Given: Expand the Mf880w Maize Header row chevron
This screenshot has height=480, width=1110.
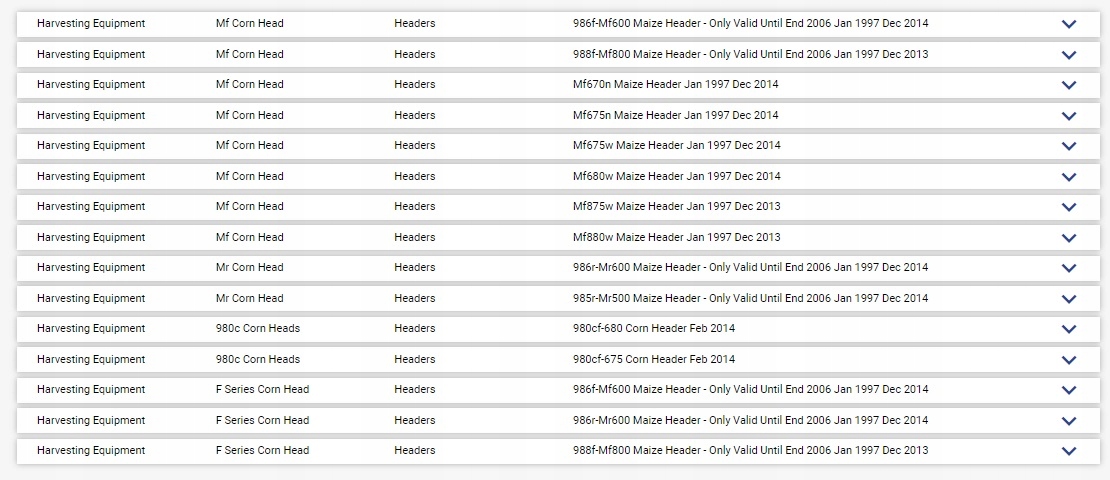Looking at the screenshot, I should pos(1069,237).
